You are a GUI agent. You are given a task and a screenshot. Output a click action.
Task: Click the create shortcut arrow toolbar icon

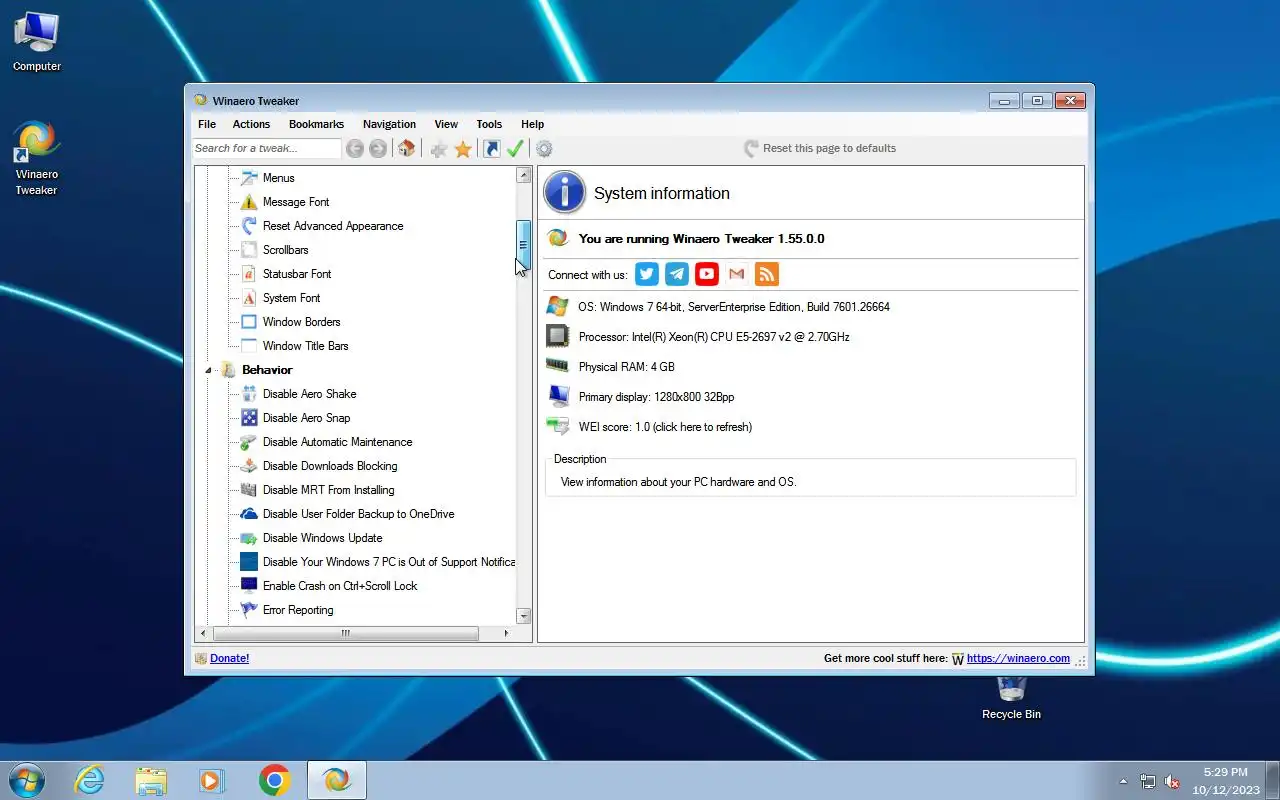click(491, 149)
